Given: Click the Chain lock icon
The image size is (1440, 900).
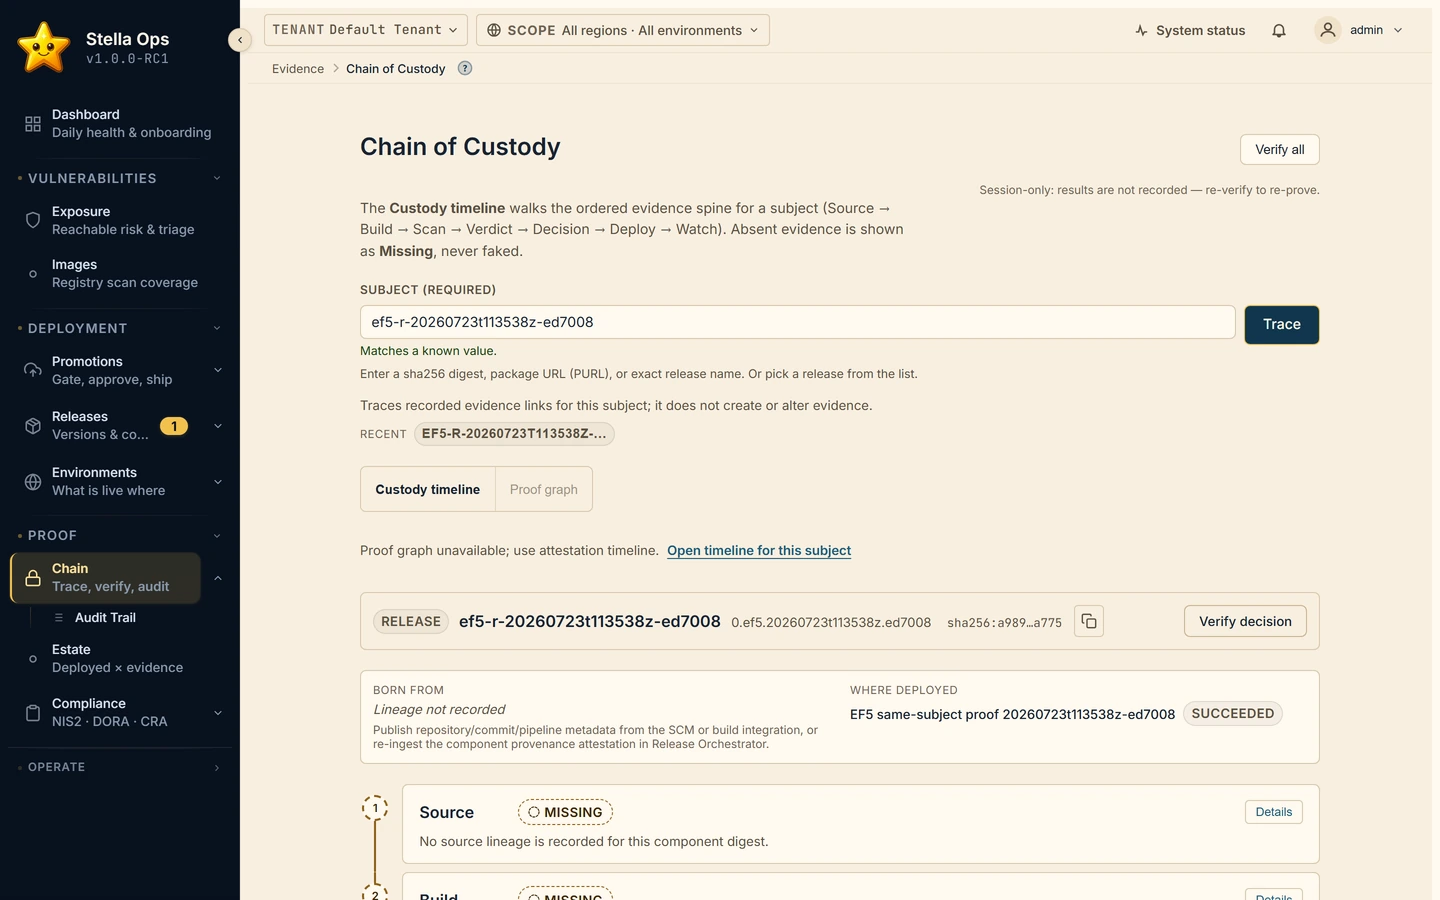Looking at the screenshot, I should (33, 578).
